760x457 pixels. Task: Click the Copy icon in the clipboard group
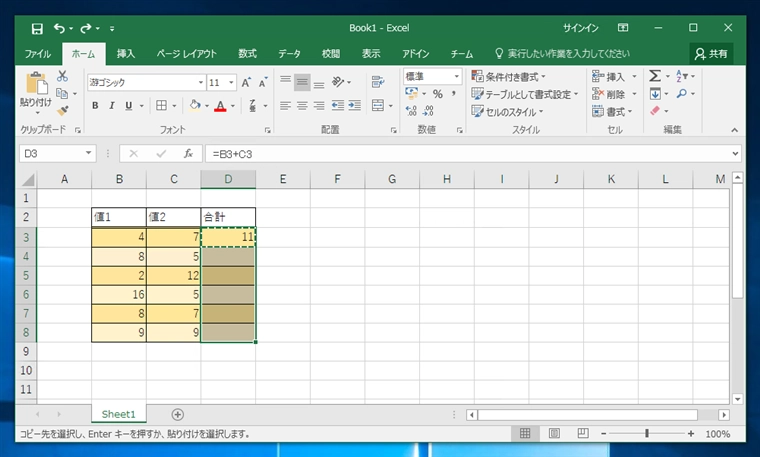click(62, 93)
